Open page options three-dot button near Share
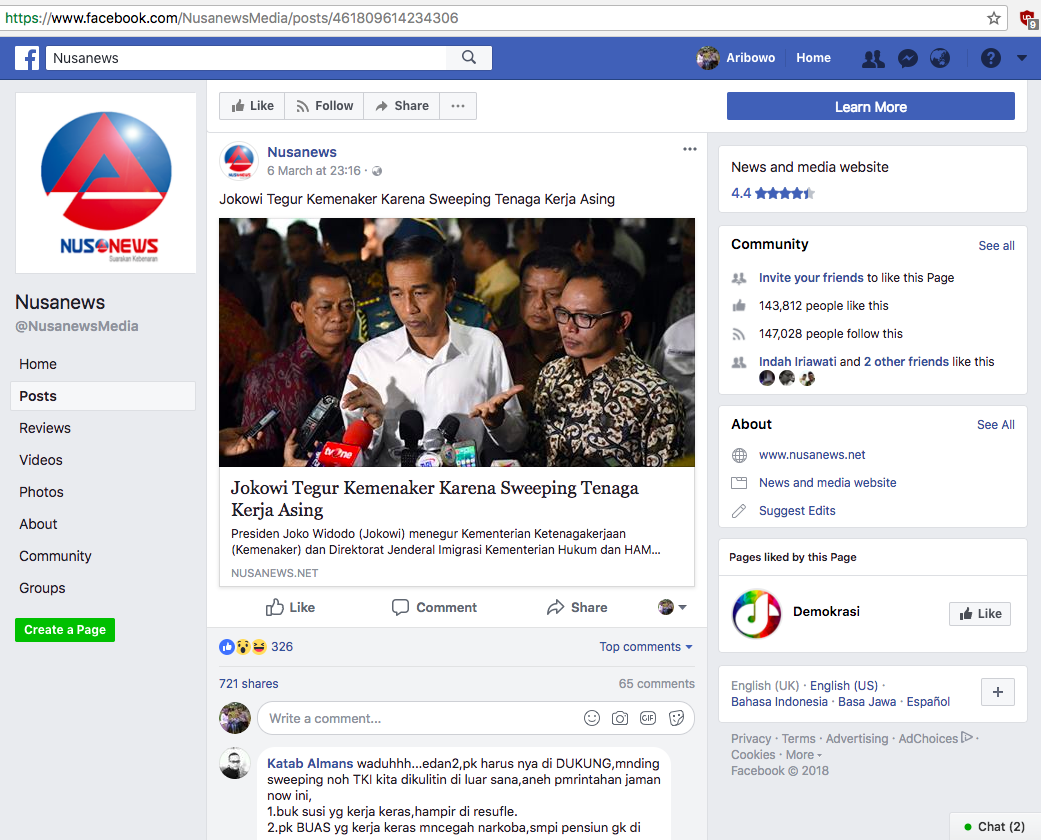Screen dimensions: 1041x840 458,106
